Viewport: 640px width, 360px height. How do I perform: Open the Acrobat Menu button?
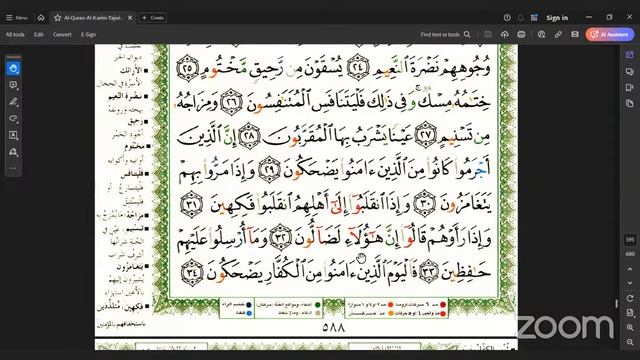16,18
